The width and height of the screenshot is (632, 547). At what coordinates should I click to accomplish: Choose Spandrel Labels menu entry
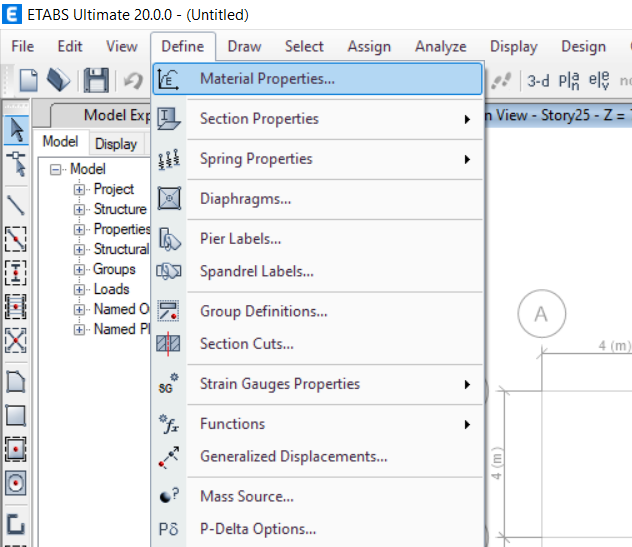click(x=317, y=271)
